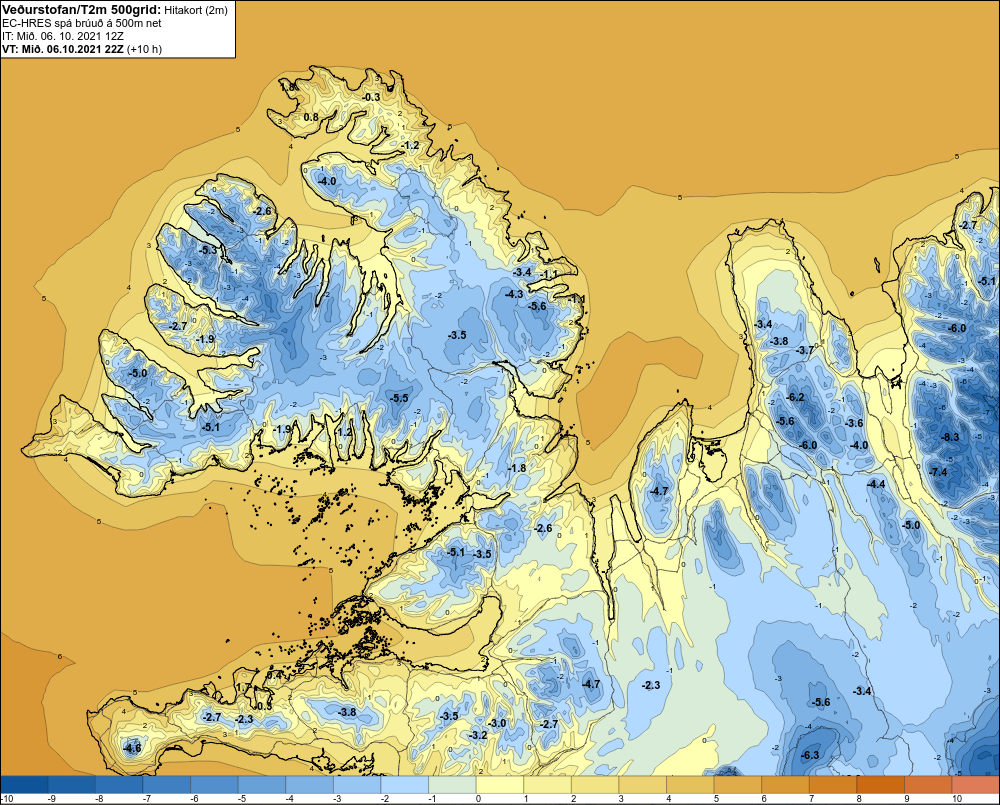The image size is (1000, 805).
Task: Select the 'EC-HRES spá brúuð á 500m net' line
Action: [x=82, y=24]
